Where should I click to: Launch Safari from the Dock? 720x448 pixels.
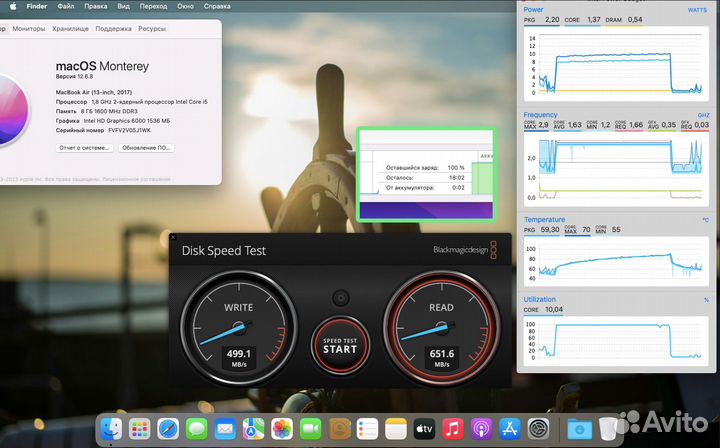168,430
